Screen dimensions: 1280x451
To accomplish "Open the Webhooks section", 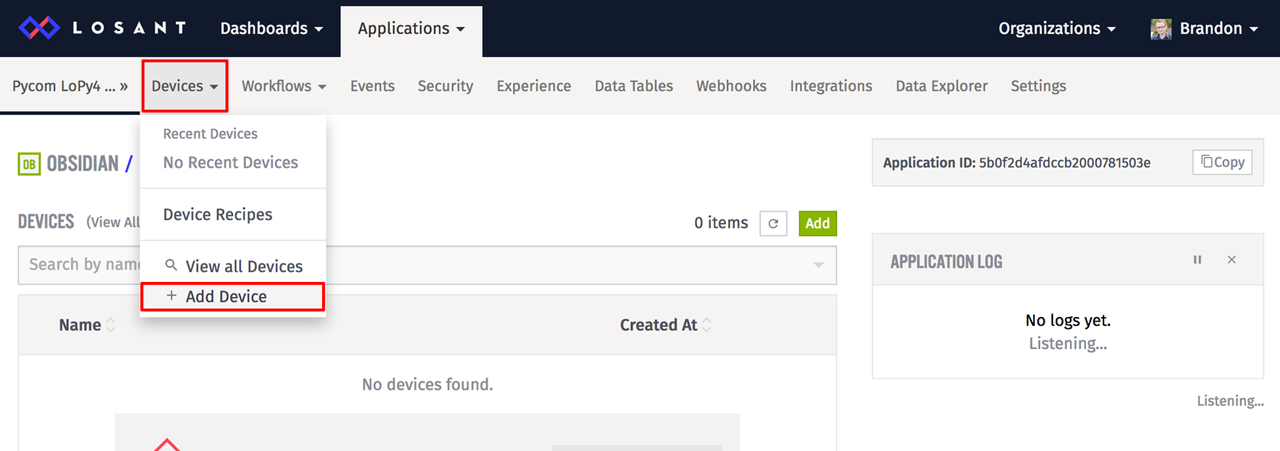I will [731, 86].
